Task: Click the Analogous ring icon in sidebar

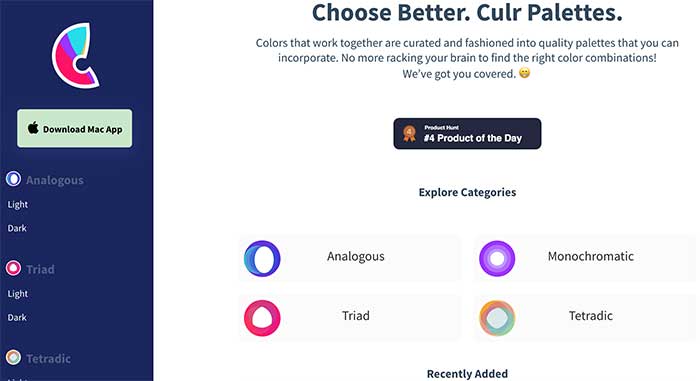Action: 13,179
